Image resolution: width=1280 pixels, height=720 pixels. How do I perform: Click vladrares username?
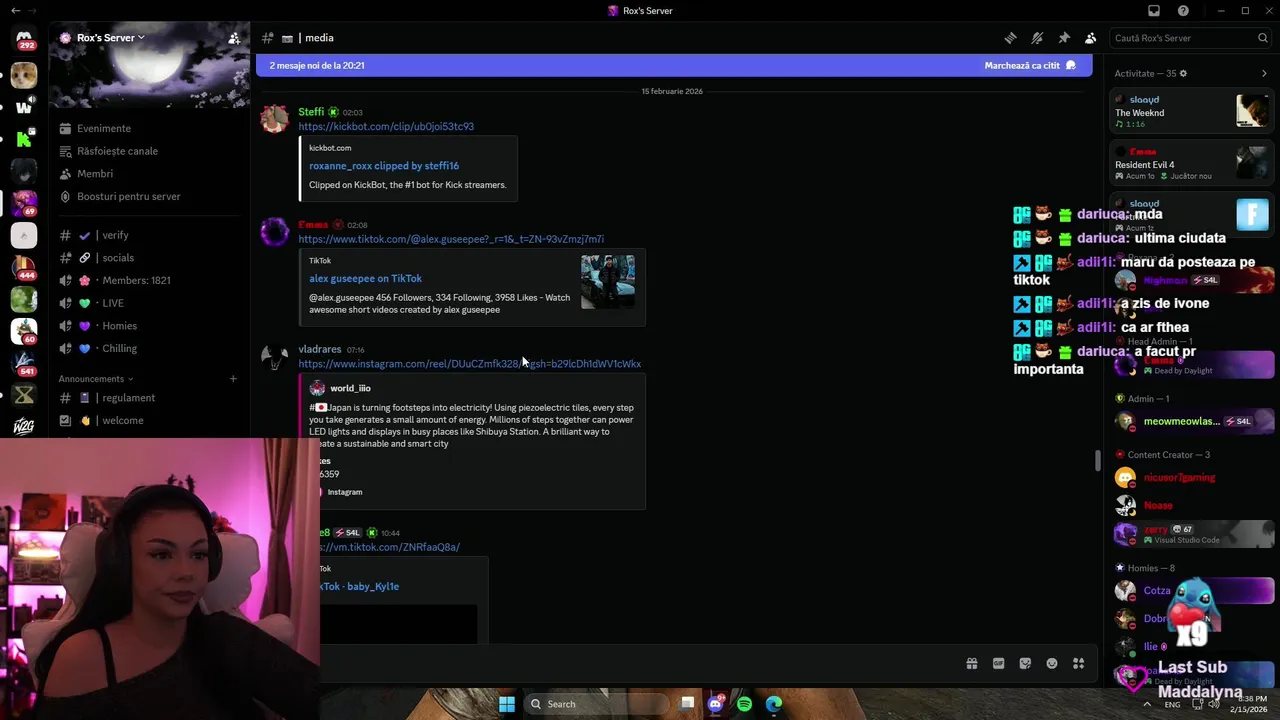(x=320, y=350)
